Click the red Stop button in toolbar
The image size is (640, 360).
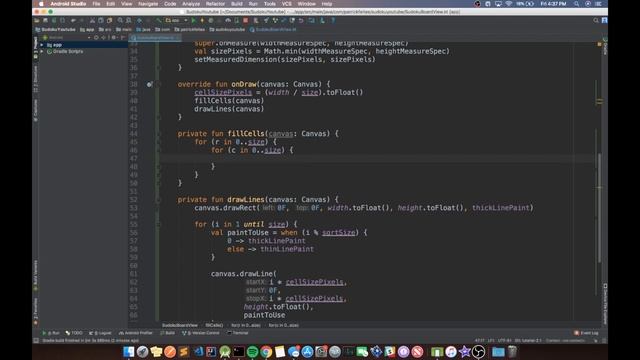coord(246,20)
